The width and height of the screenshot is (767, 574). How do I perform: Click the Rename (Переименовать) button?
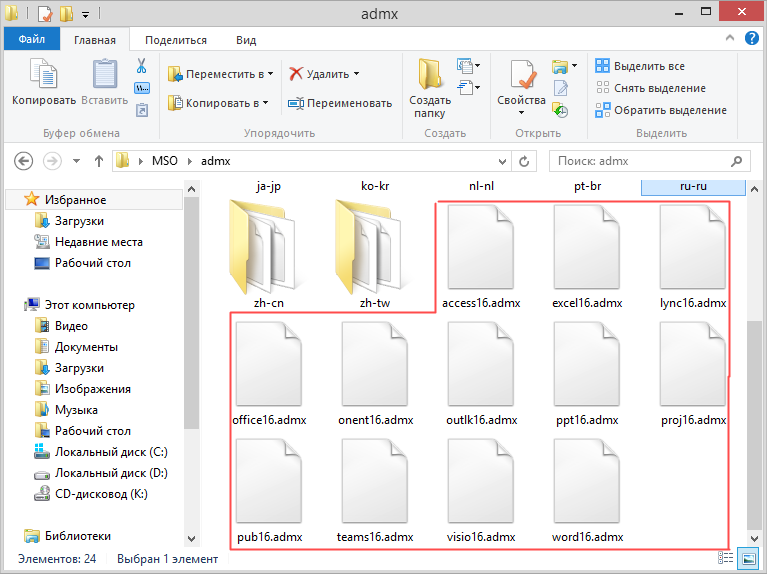coord(340,103)
